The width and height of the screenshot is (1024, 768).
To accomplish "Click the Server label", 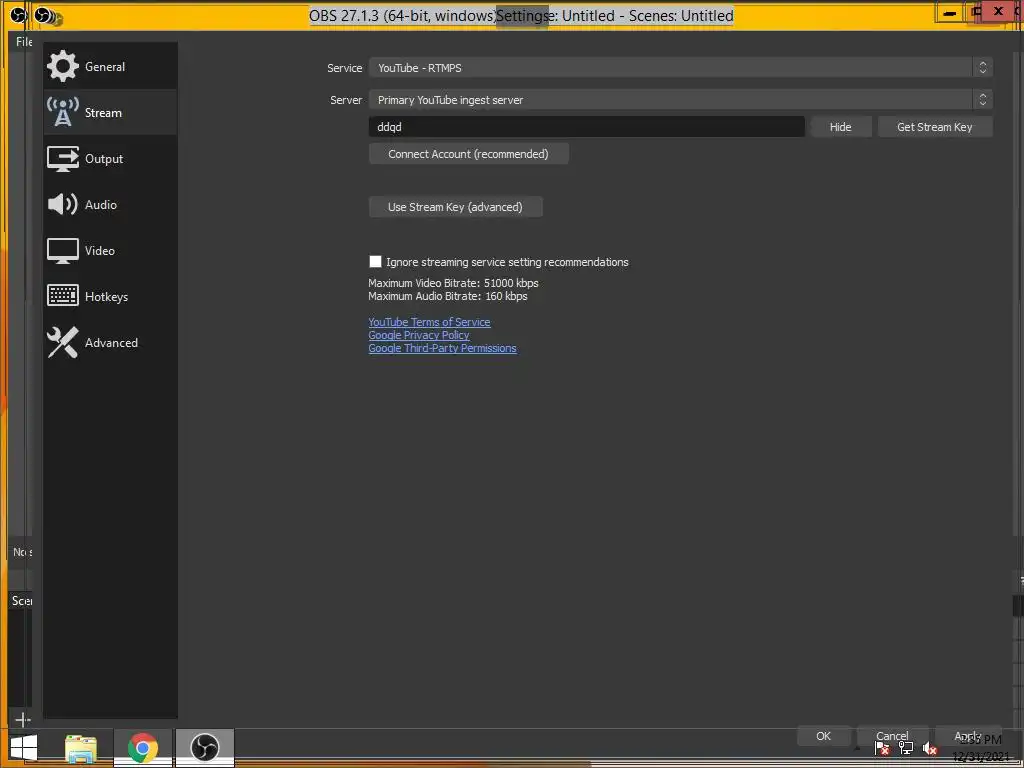I will point(345,100).
